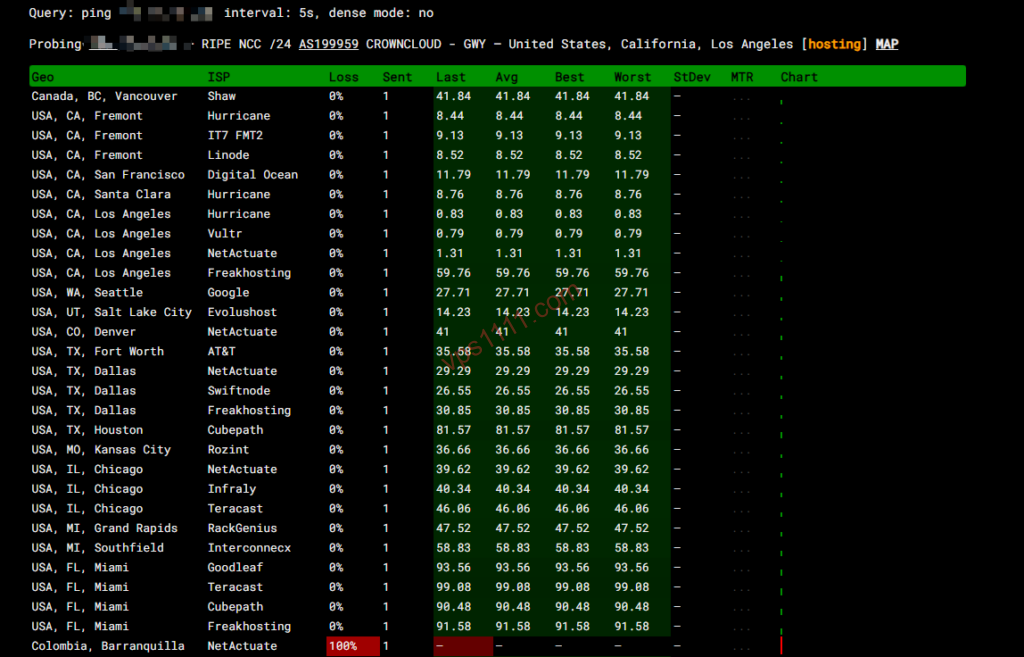
Task: Click the Shaw ISP cell
Action: pos(221,96)
